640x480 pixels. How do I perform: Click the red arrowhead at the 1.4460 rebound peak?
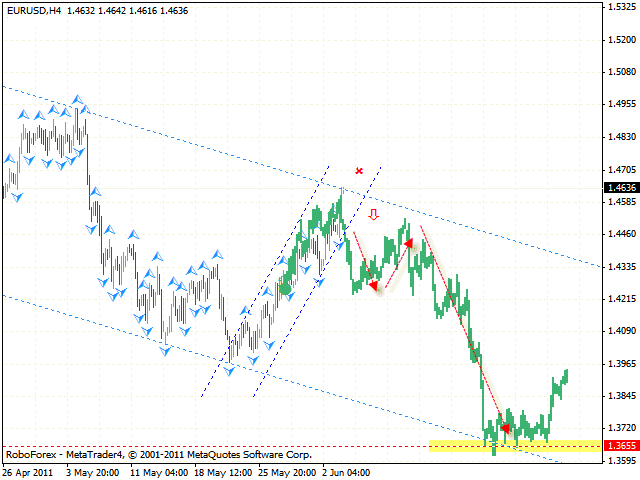point(409,242)
